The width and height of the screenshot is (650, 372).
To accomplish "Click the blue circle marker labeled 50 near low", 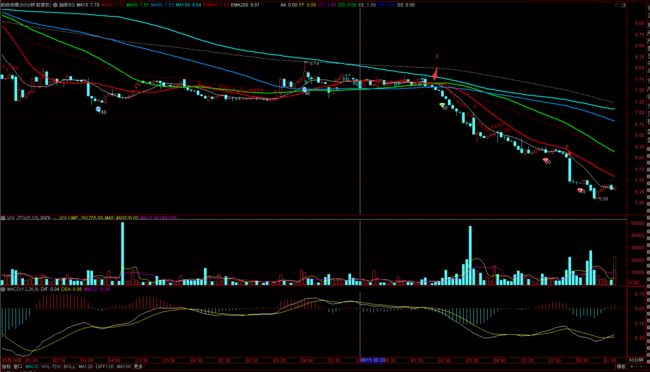I will pyautogui.click(x=98, y=109).
